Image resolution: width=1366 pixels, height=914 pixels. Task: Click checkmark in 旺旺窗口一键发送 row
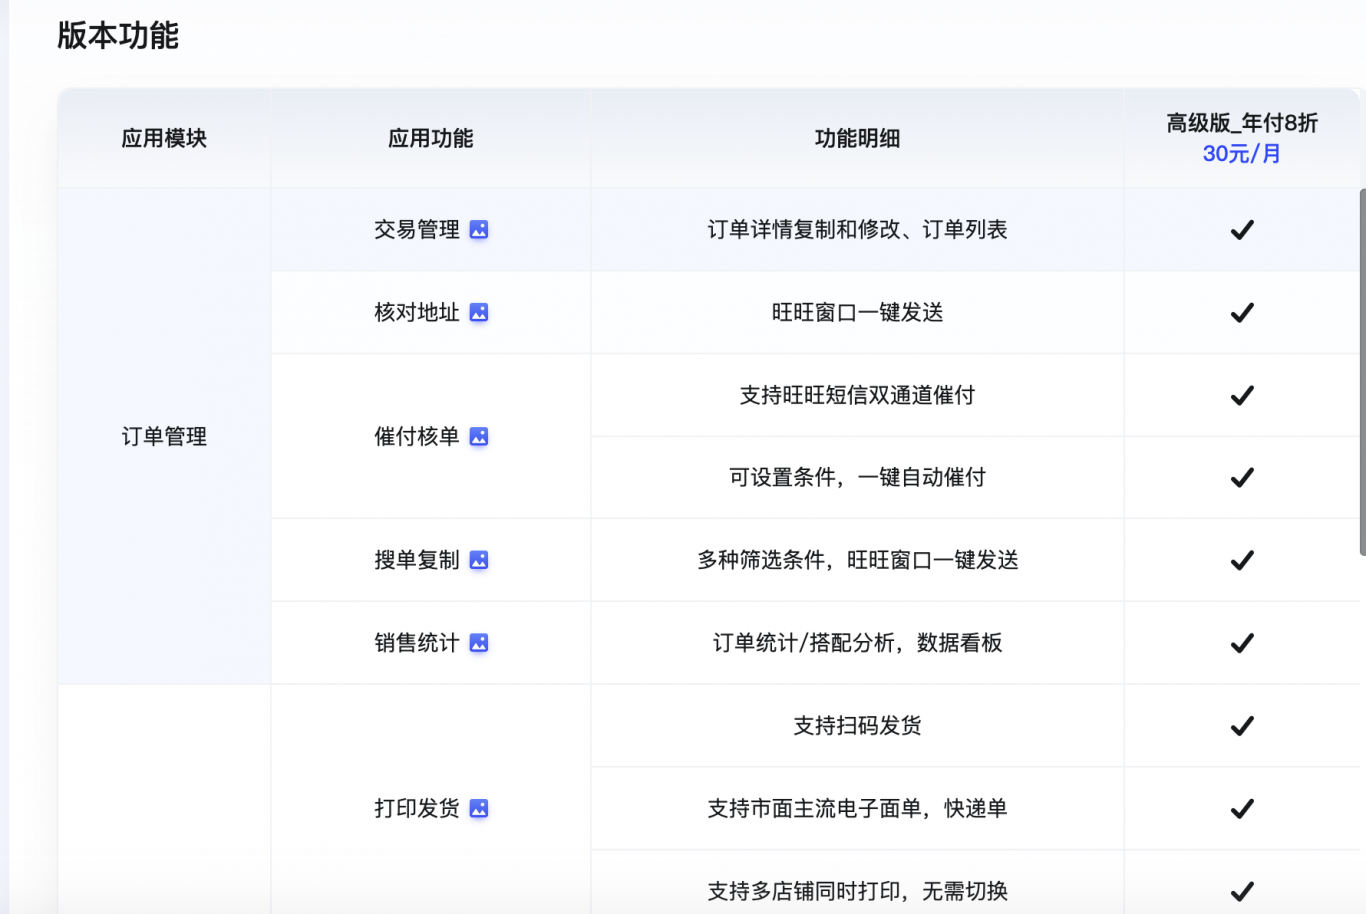coord(1242,313)
